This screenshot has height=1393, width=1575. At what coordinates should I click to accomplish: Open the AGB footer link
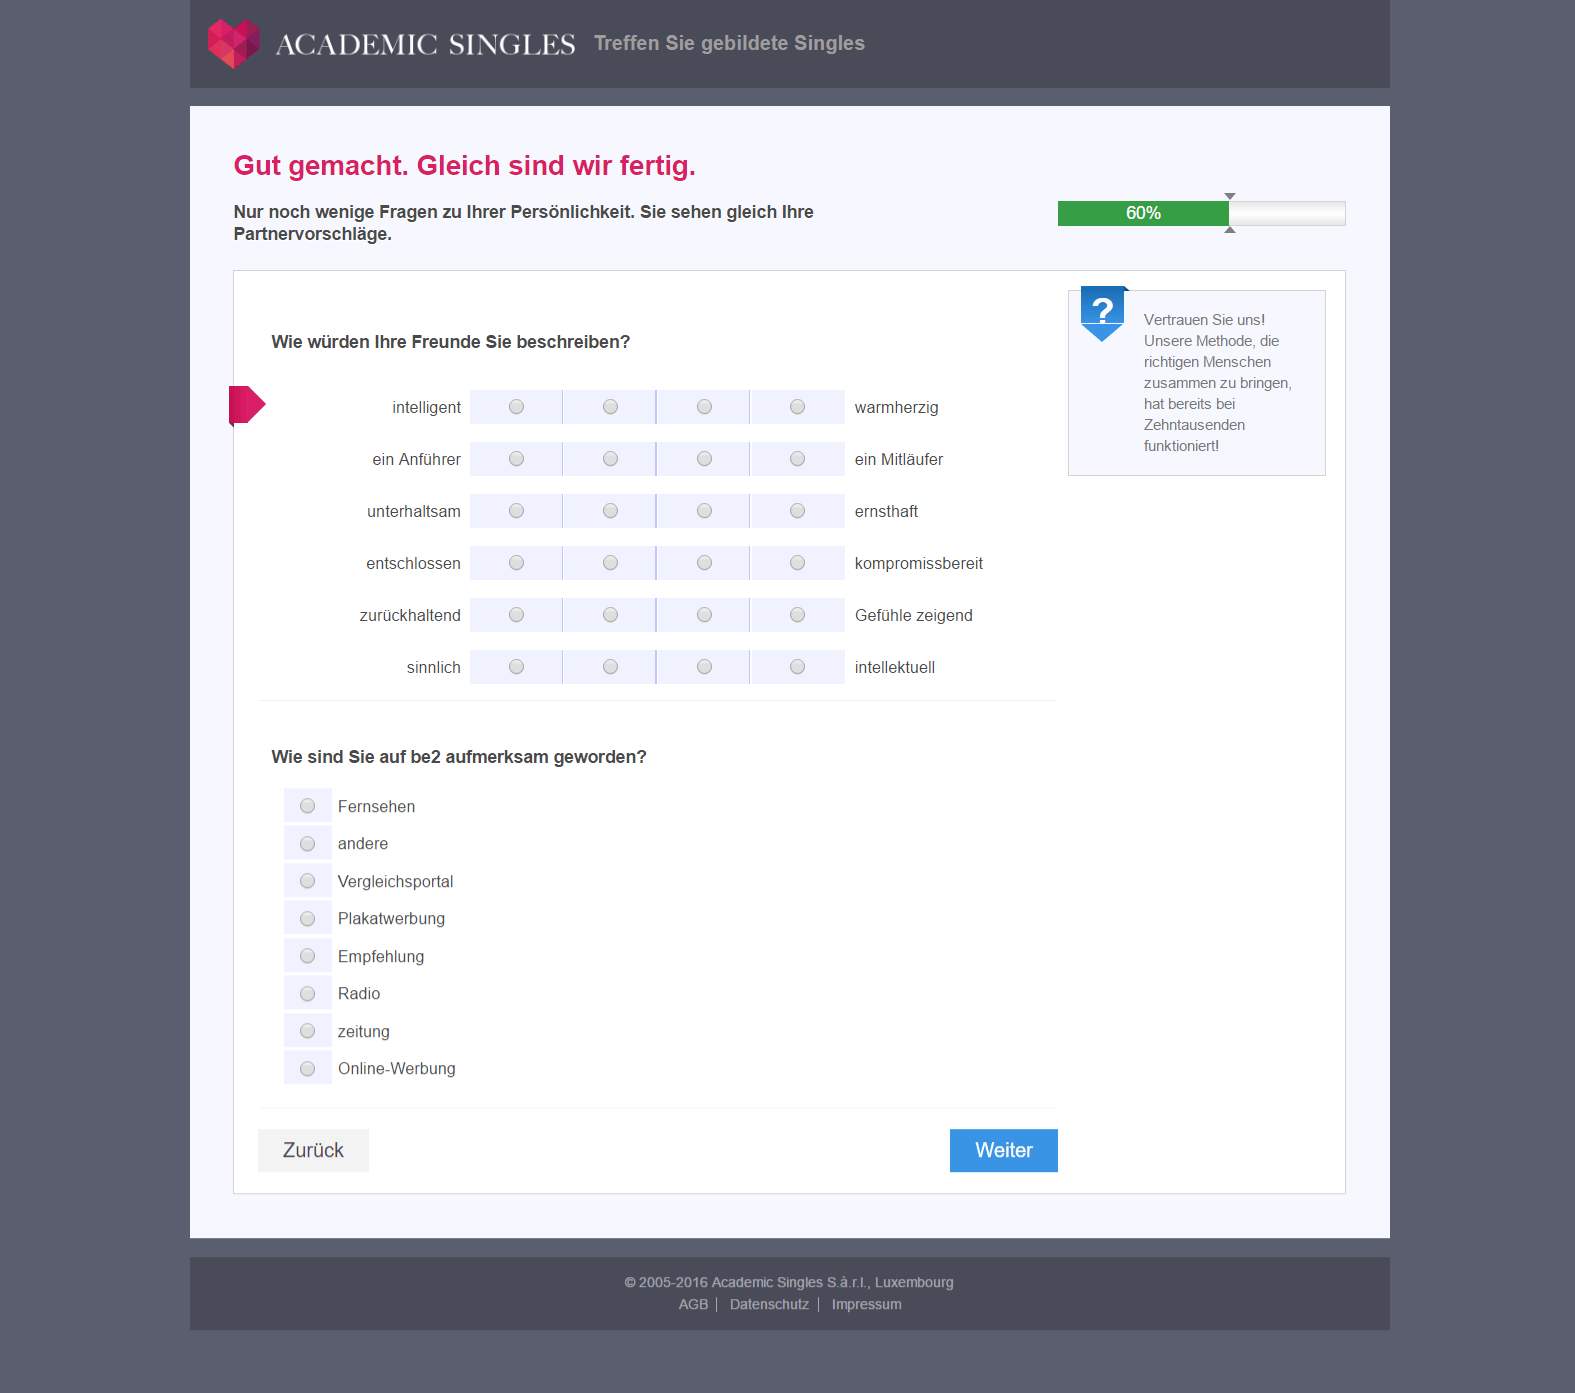(x=693, y=1304)
